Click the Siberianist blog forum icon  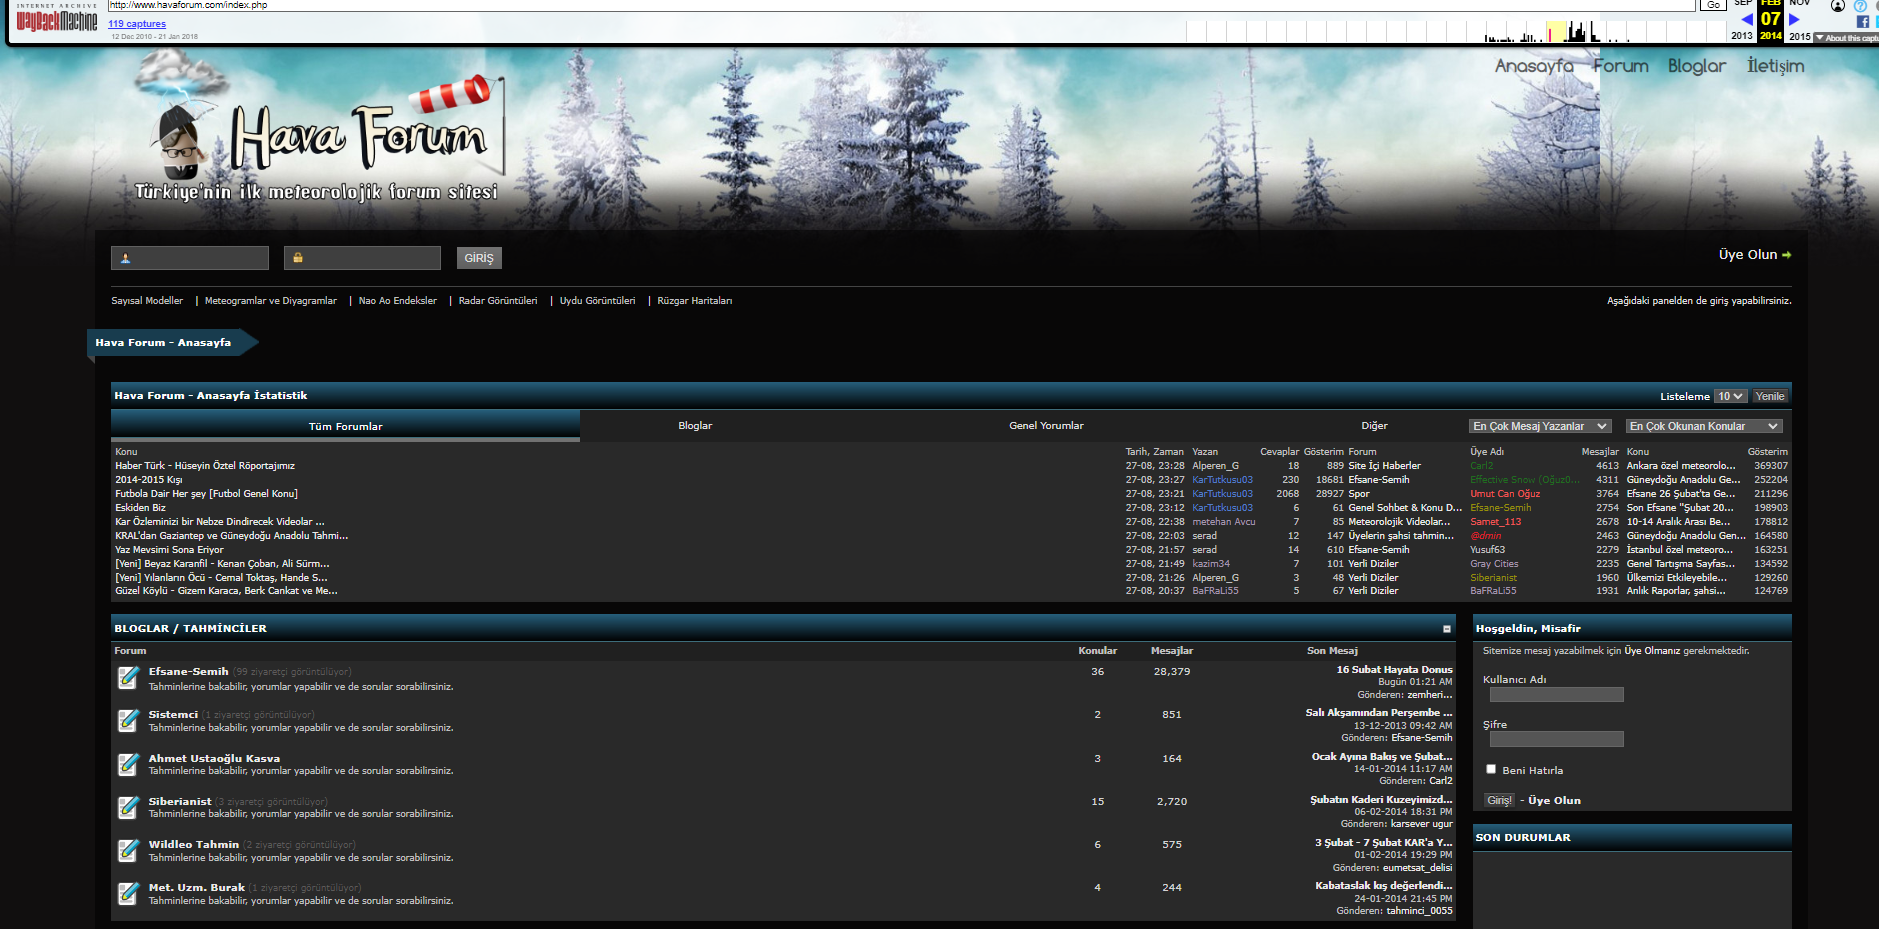pos(128,807)
